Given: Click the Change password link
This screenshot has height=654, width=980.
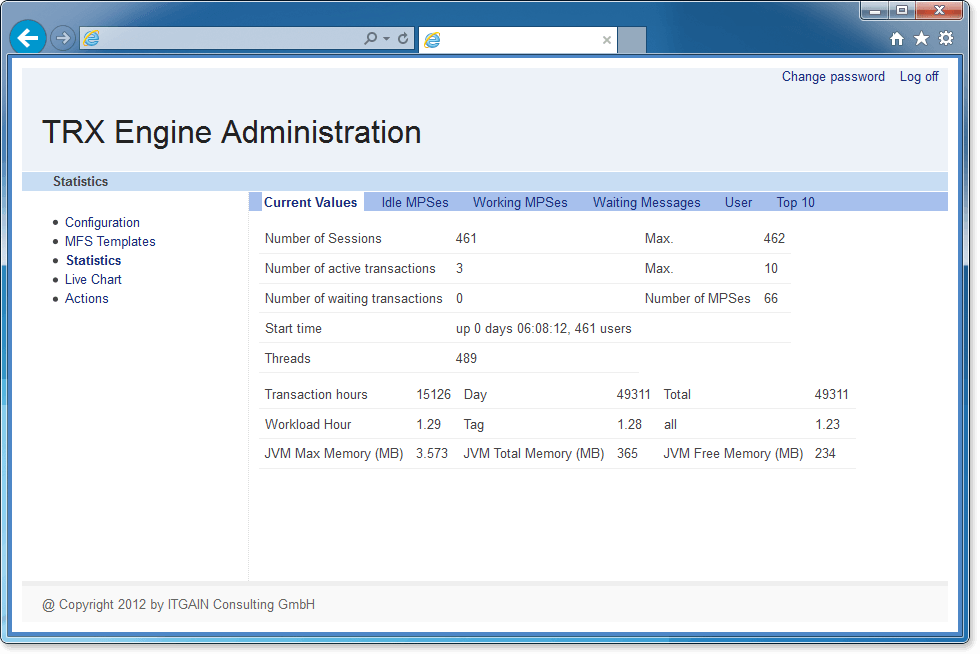Looking at the screenshot, I should click(x=833, y=76).
